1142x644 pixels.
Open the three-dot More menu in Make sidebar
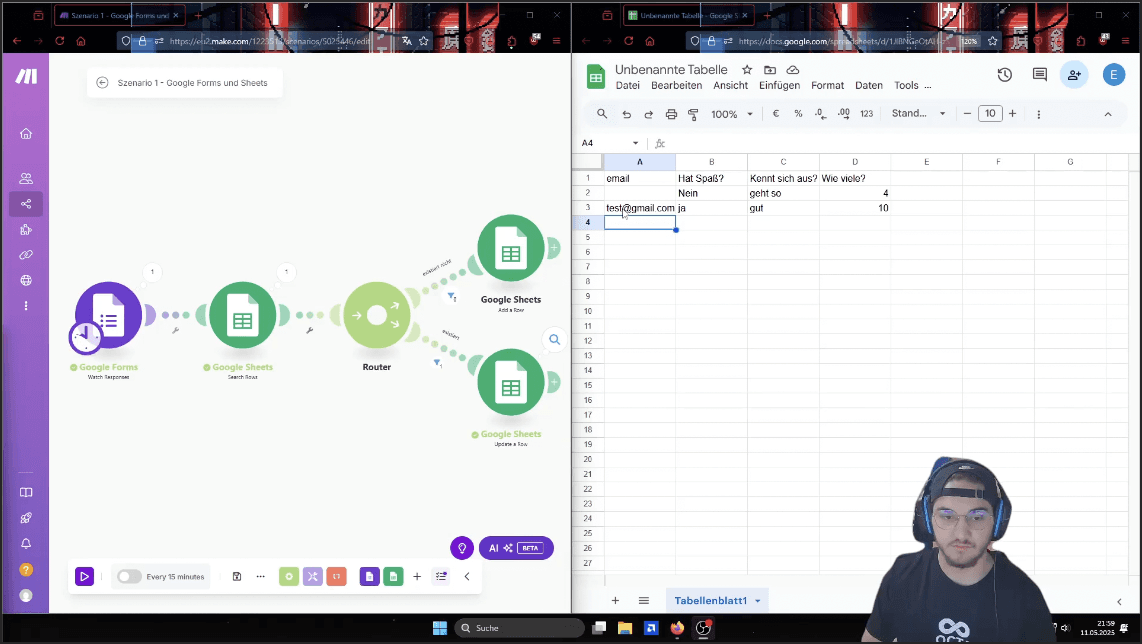pos(25,306)
